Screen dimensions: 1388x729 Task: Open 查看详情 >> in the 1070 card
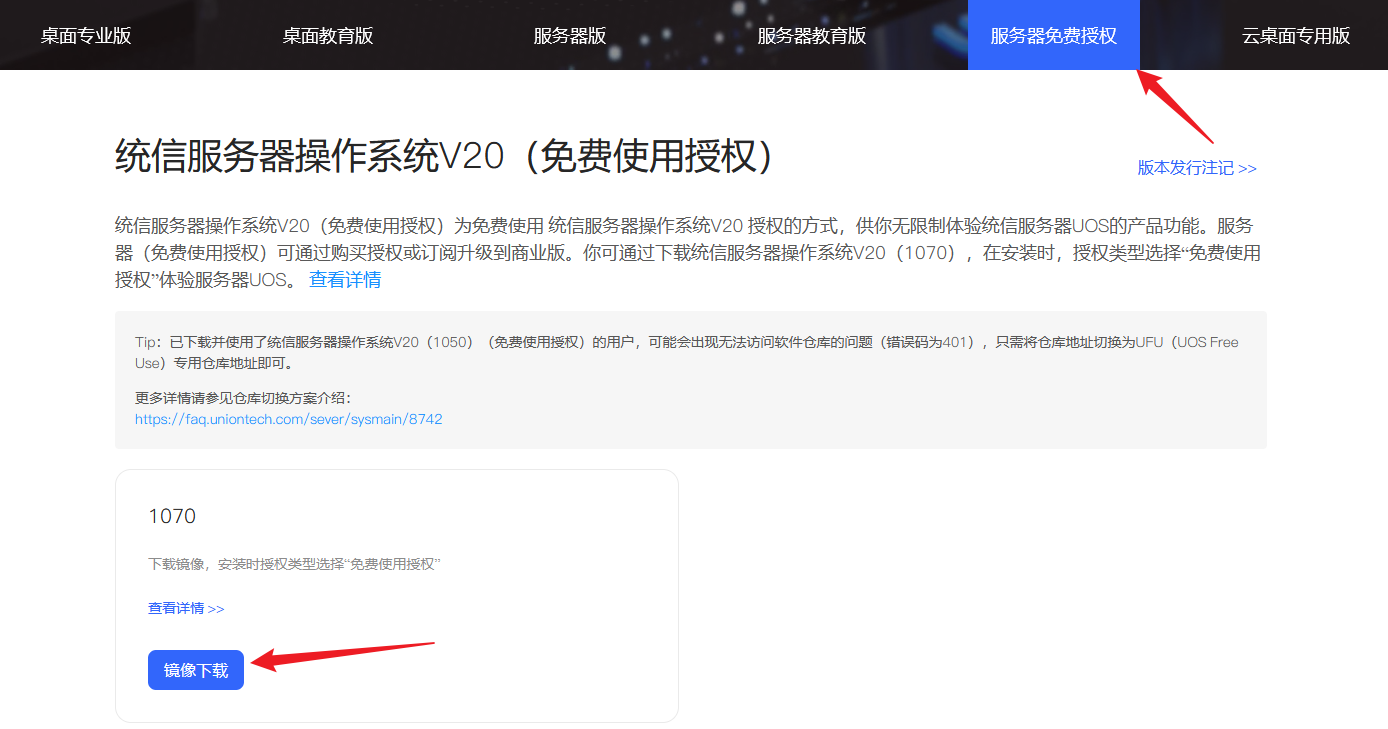click(186, 608)
